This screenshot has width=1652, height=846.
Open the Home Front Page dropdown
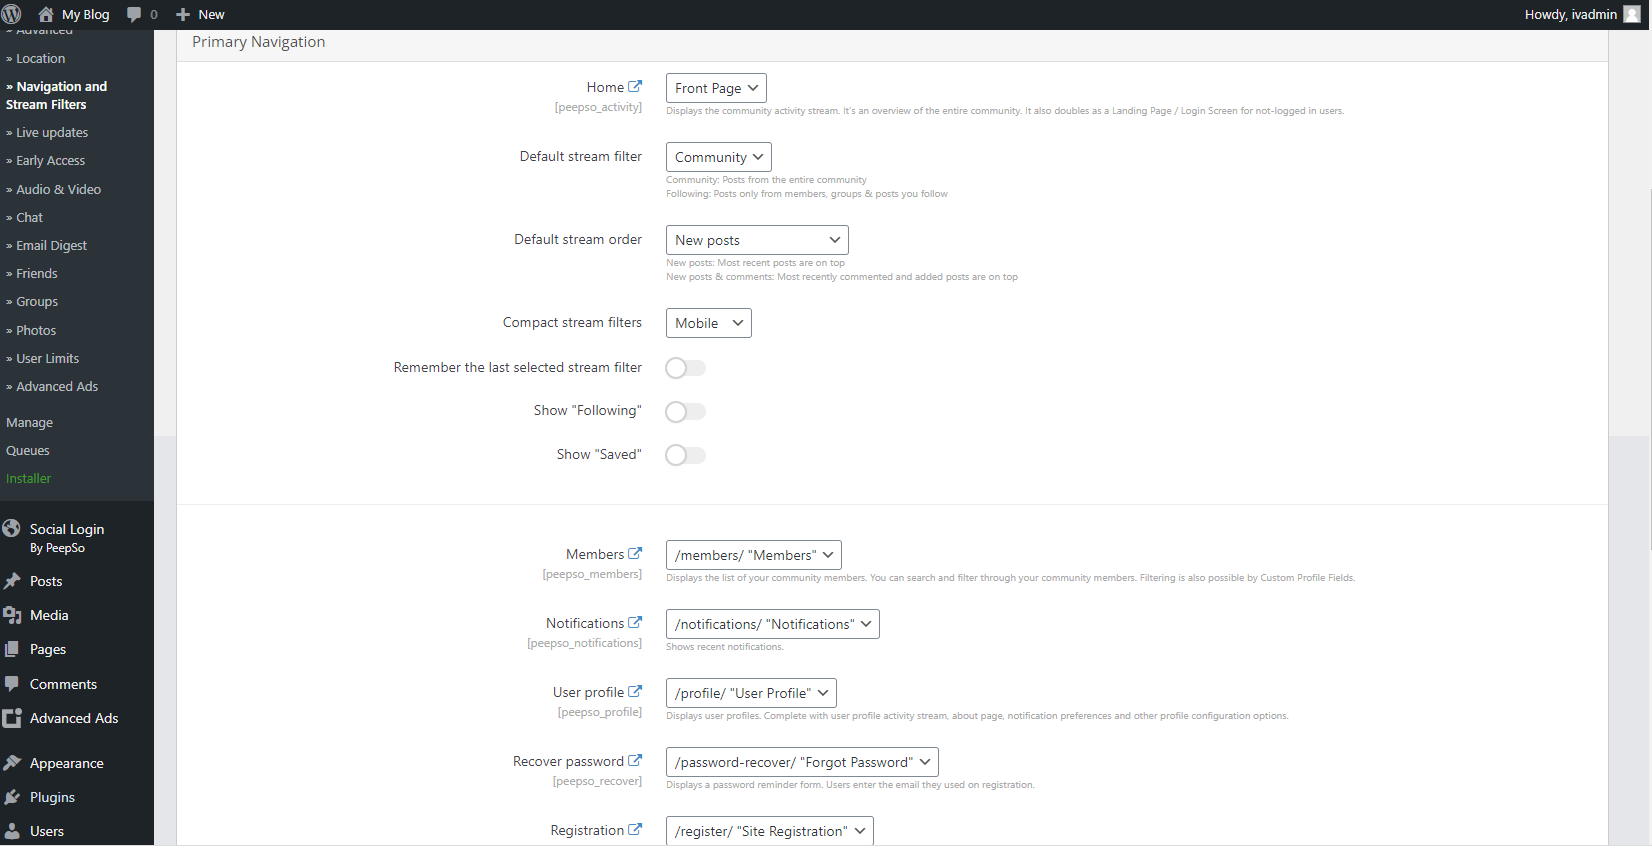pyautogui.click(x=716, y=88)
